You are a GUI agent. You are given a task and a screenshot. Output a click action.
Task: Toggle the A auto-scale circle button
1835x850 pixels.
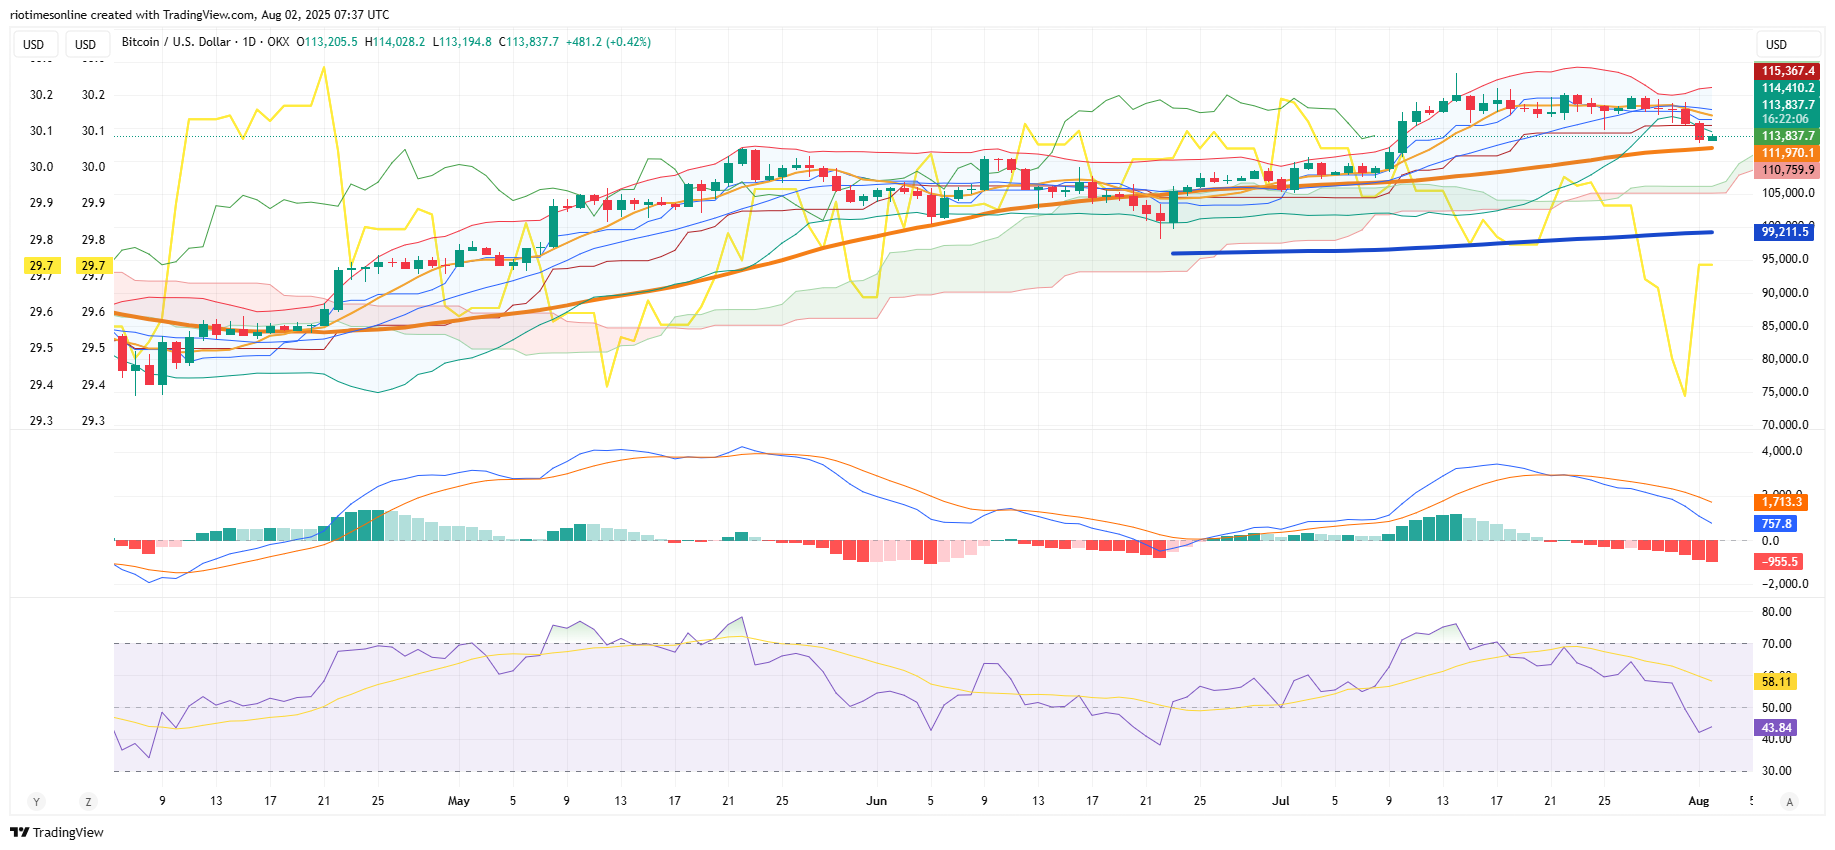(1790, 801)
